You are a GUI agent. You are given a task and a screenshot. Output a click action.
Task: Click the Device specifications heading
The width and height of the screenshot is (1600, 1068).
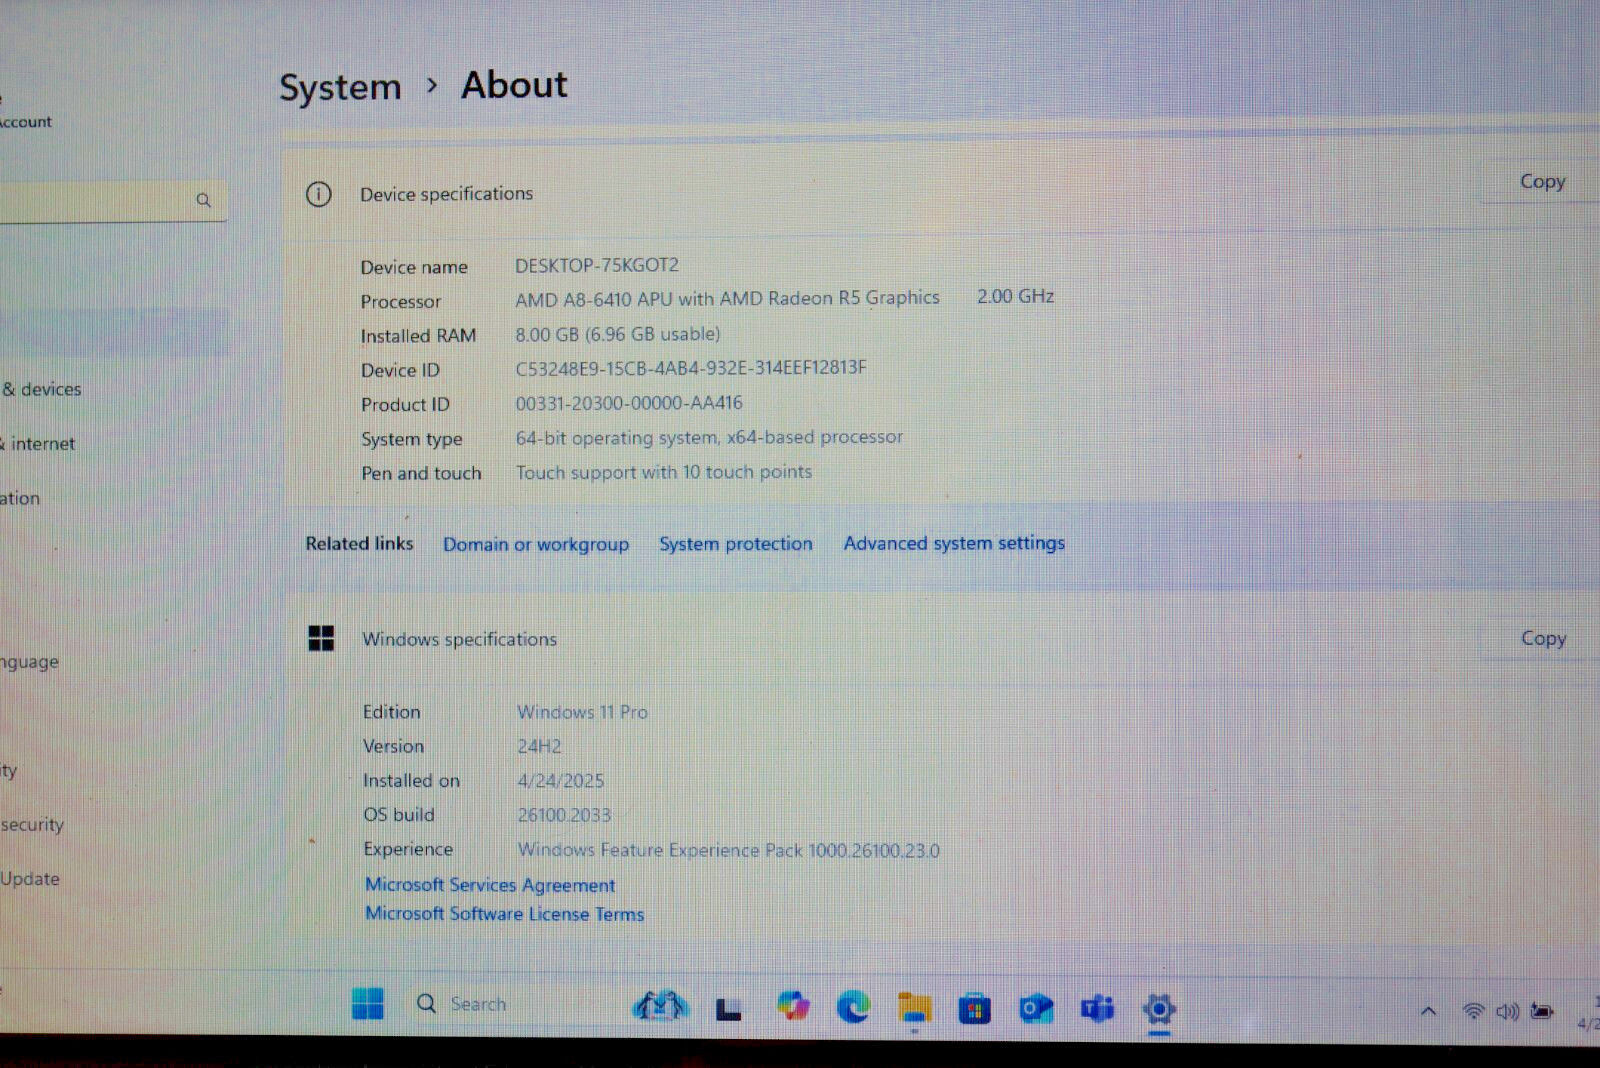(447, 194)
